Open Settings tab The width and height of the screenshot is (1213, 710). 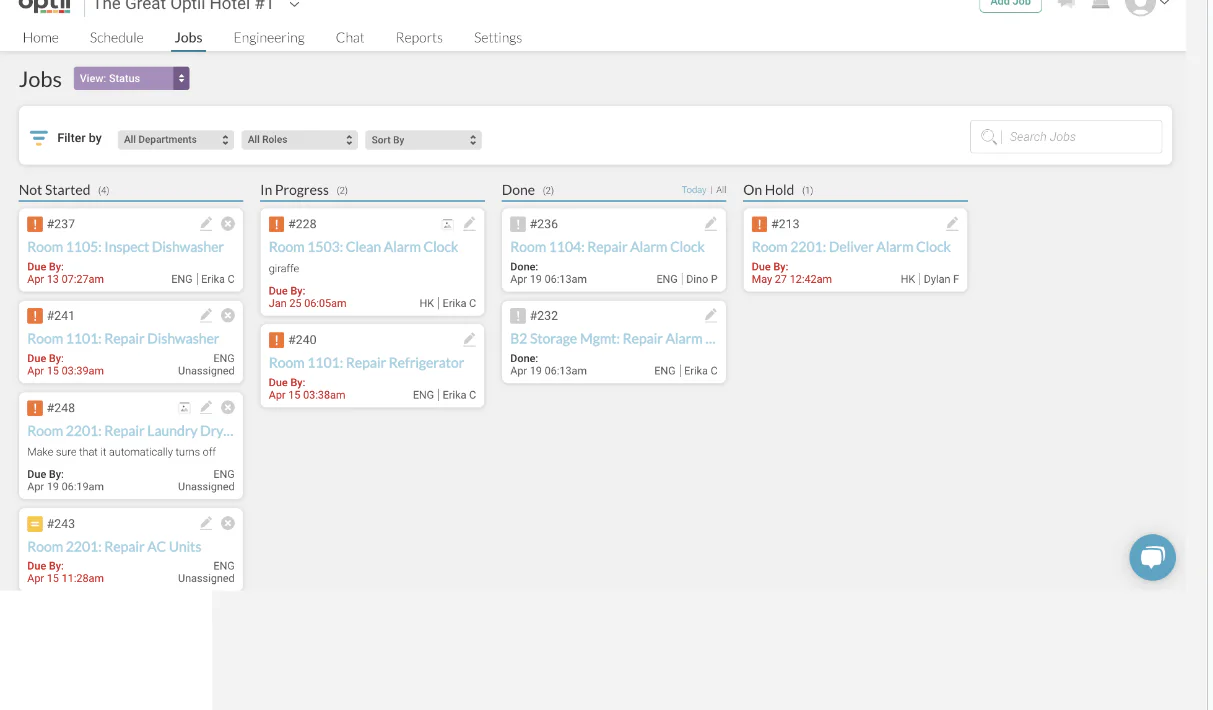[498, 38]
